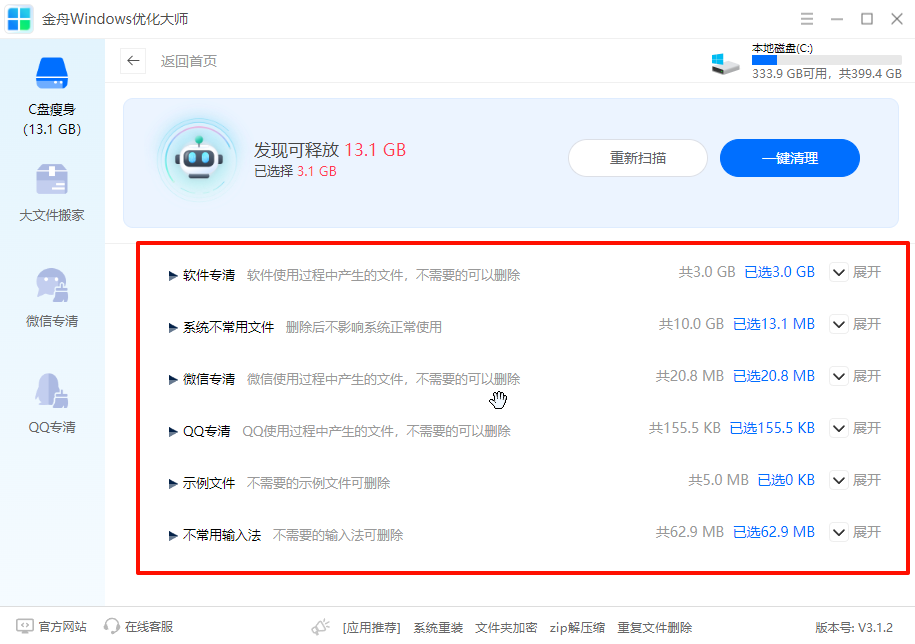Open the 大文件搬家 box icon
Viewport: 915px width, 644px height.
tap(52, 178)
